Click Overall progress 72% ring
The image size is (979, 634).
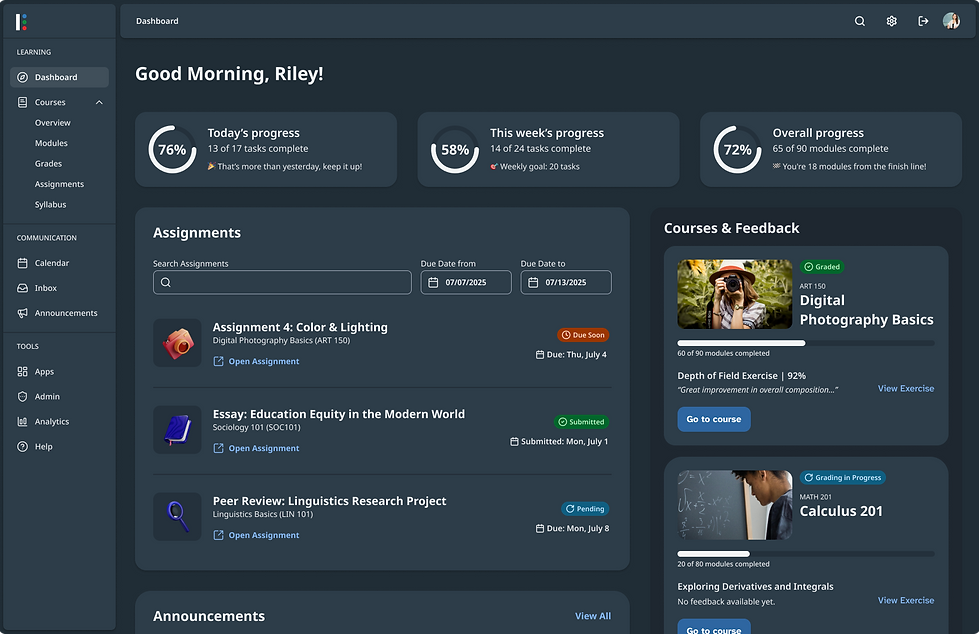tap(737, 150)
